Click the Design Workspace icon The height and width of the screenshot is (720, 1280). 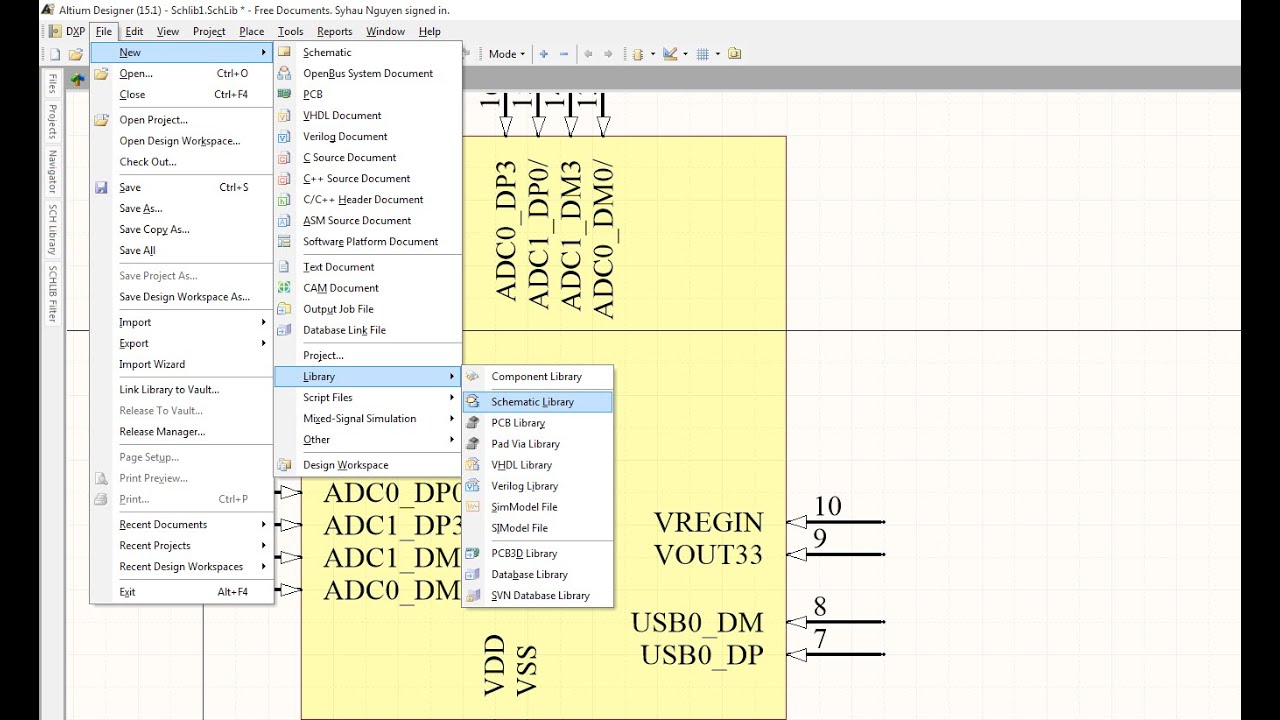(284, 465)
